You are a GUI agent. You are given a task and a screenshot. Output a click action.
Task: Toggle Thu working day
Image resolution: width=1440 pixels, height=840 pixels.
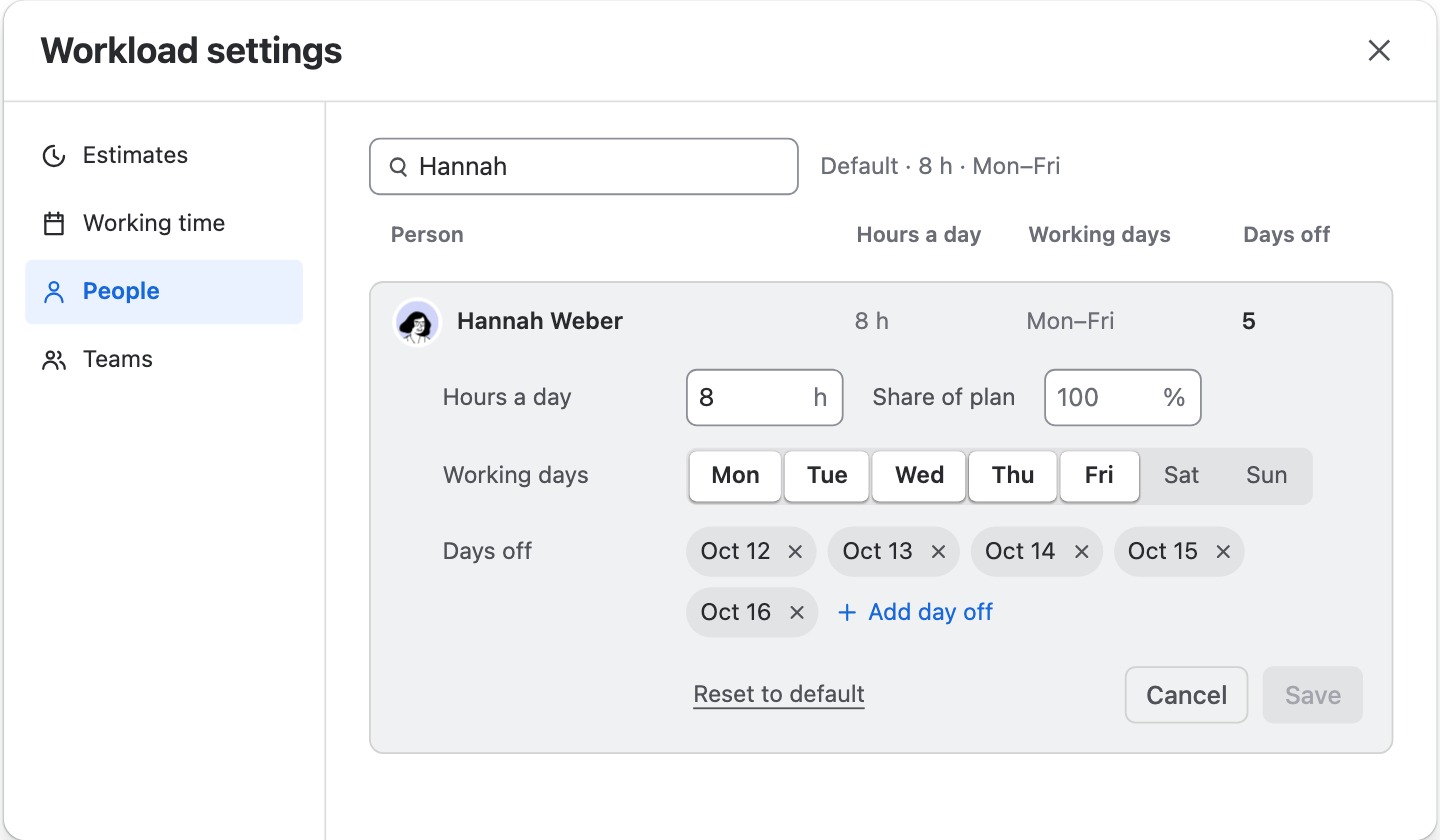coord(1013,475)
